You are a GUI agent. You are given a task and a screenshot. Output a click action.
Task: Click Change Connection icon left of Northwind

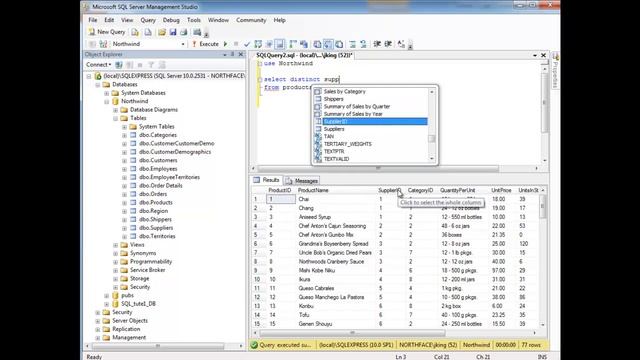(x=103, y=44)
